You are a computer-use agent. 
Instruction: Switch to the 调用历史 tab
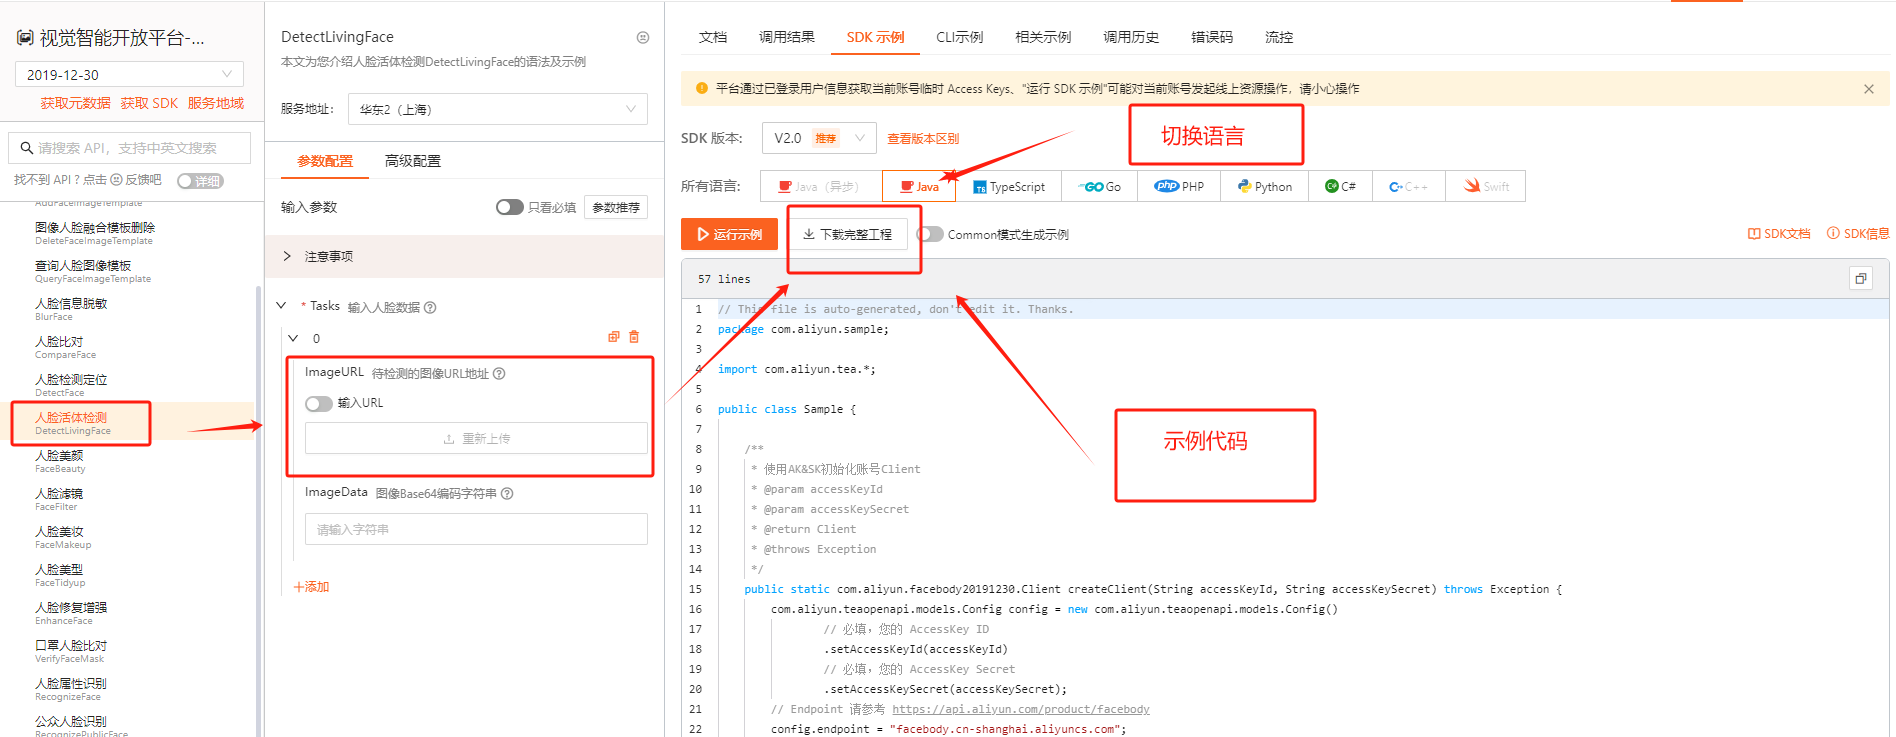1131,37
